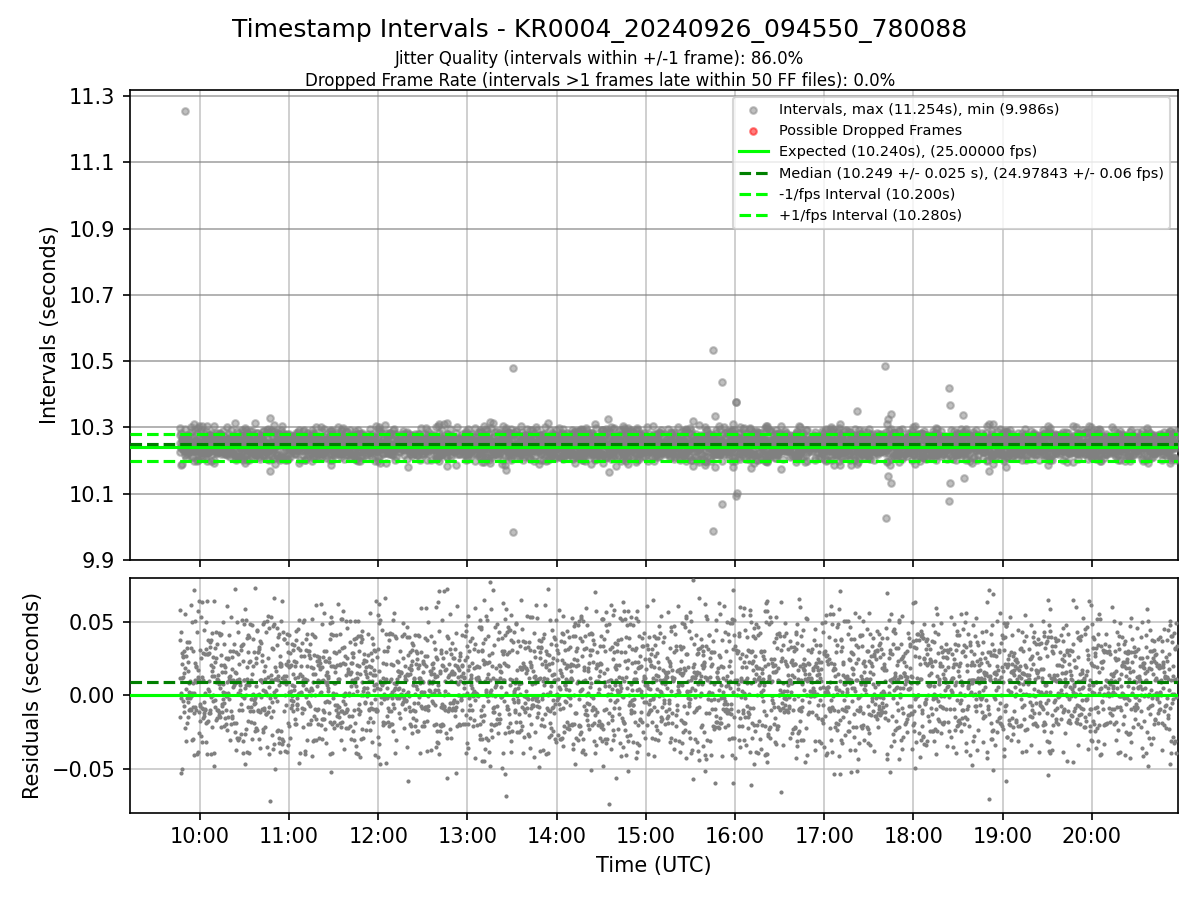
Task: Click the legend entry starting 'Median (10.249 +/- 0.025 s)'
Action: click(x=970, y=173)
